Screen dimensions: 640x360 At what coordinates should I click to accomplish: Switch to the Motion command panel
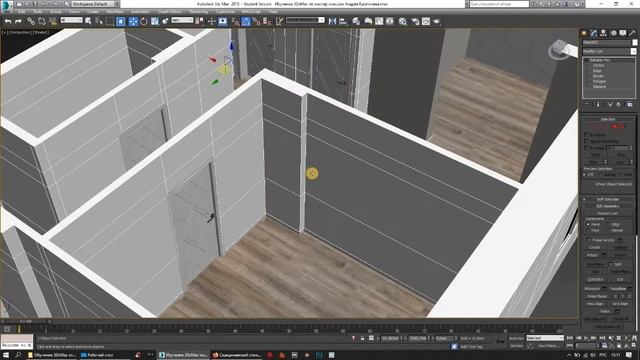click(613, 33)
